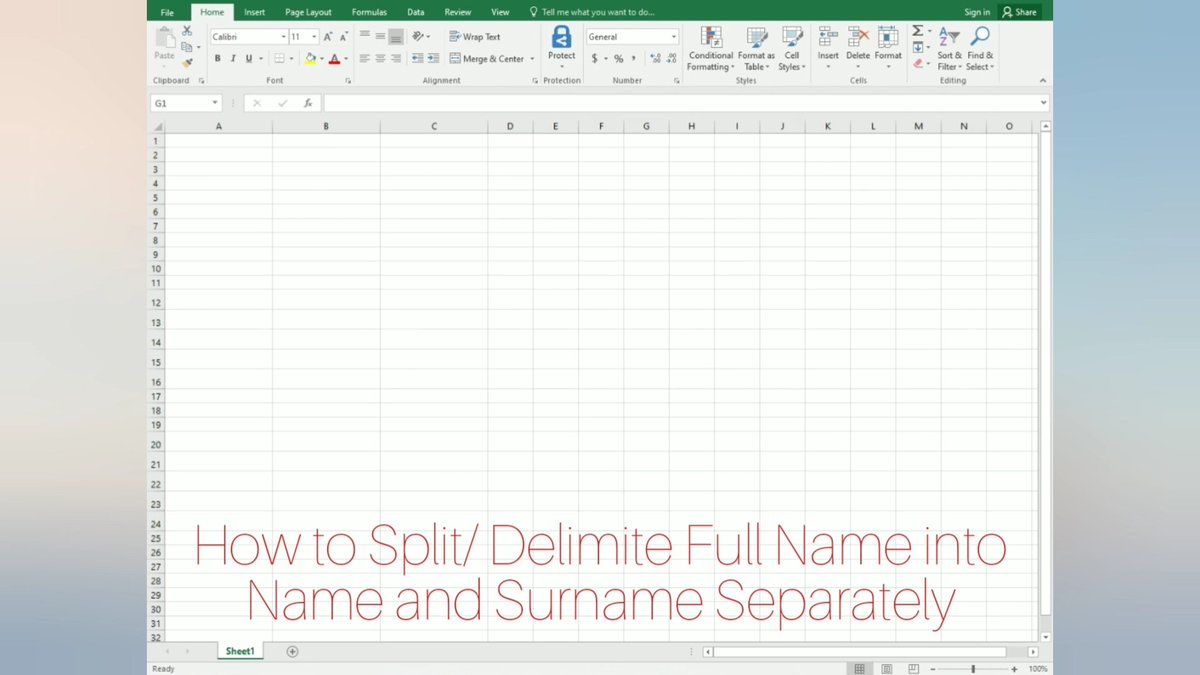Image resolution: width=1200 pixels, height=675 pixels.
Task: Toggle bold formatting
Action: (218, 59)
